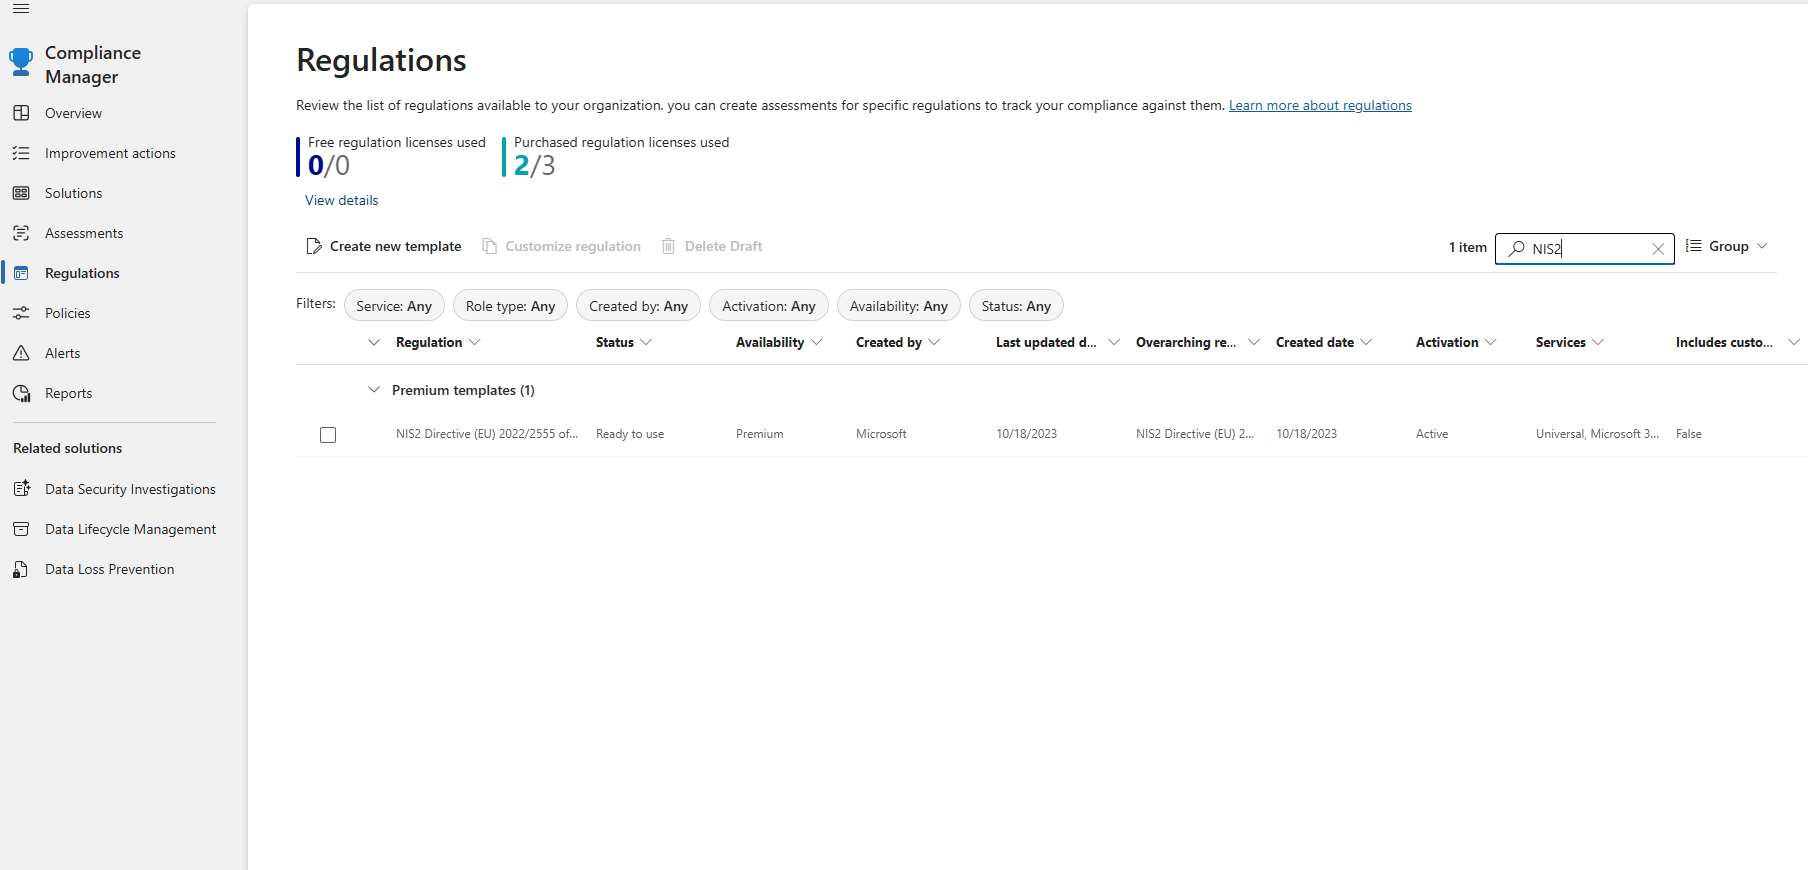Click the search magnifier icon
Viewport: 1808px width, 870px height.
coord(1516,248)
